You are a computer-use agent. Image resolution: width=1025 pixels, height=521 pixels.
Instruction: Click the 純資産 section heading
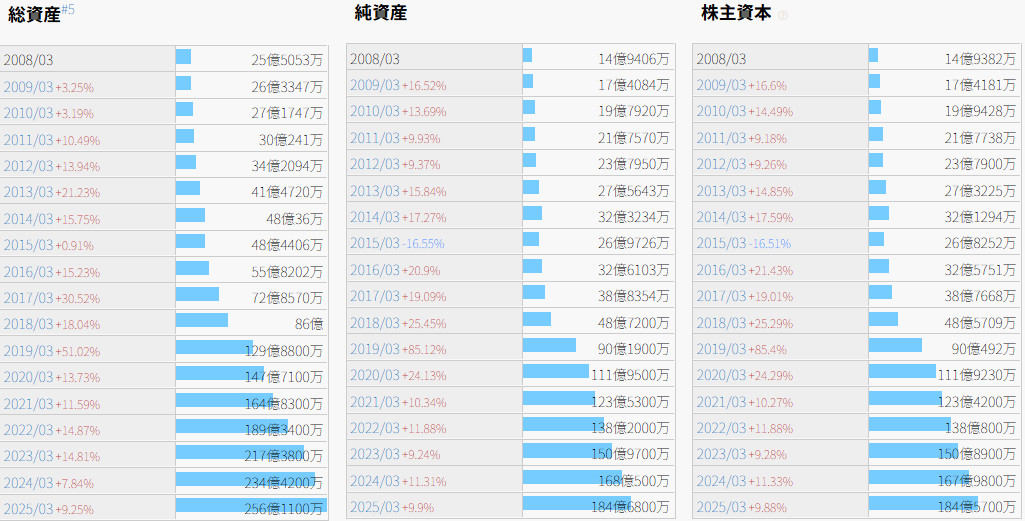[381, 13]
